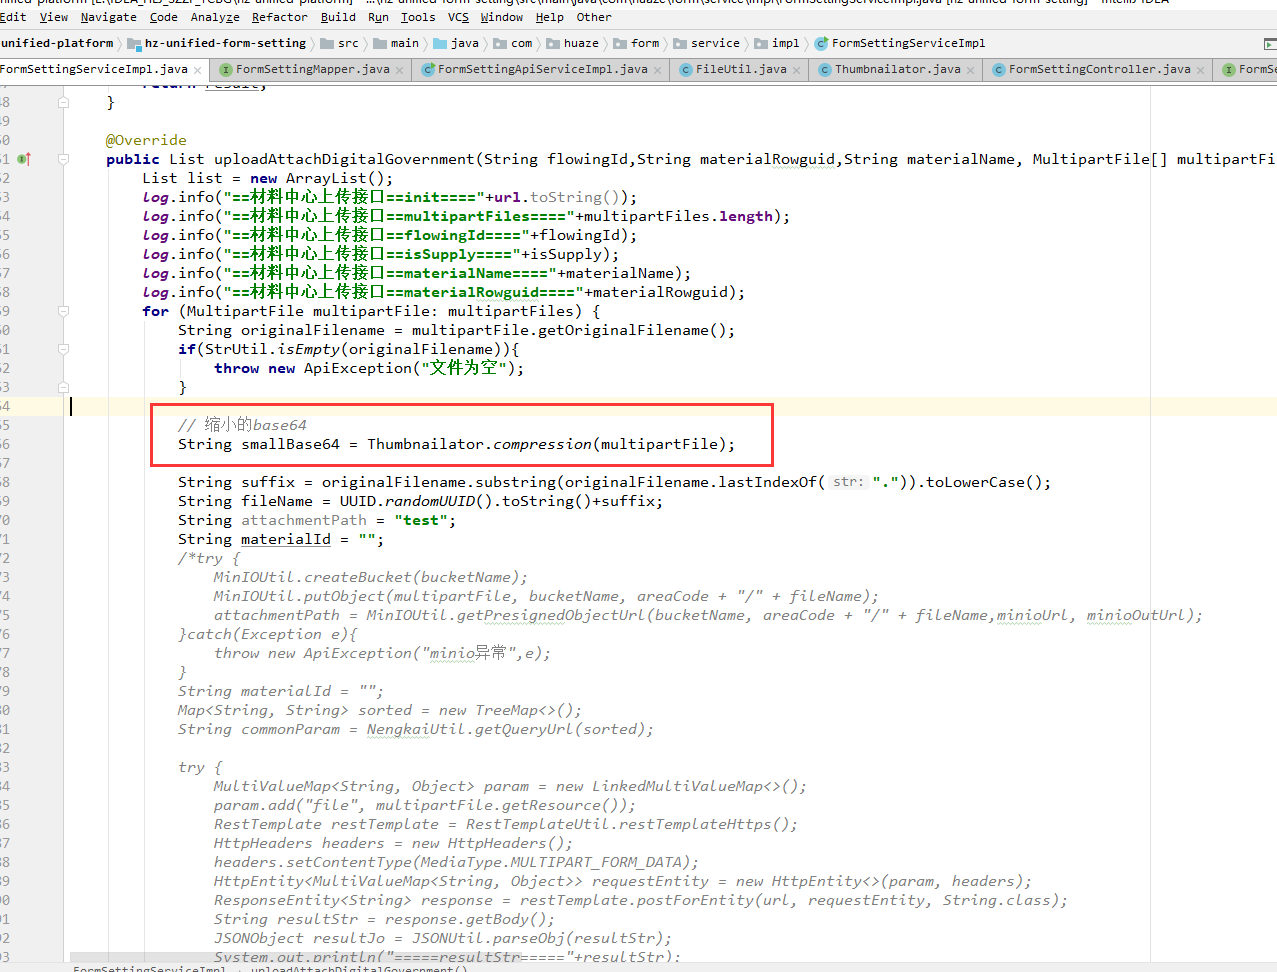Click the folder icon beside src breadcrumb

(x=327, y=43)
